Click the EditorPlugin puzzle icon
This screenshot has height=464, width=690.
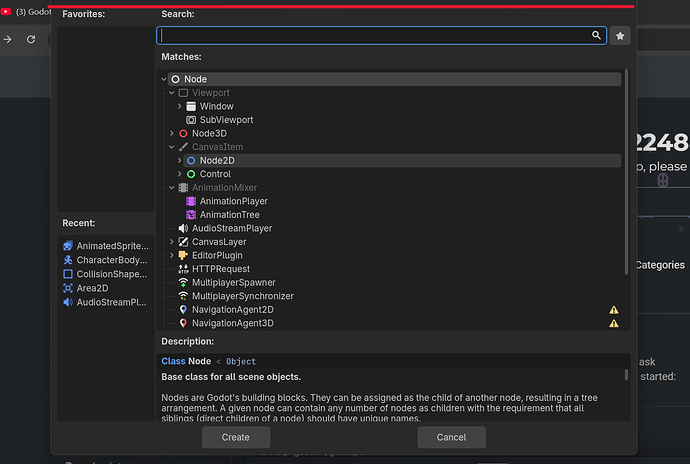click(x=184, y=255)
